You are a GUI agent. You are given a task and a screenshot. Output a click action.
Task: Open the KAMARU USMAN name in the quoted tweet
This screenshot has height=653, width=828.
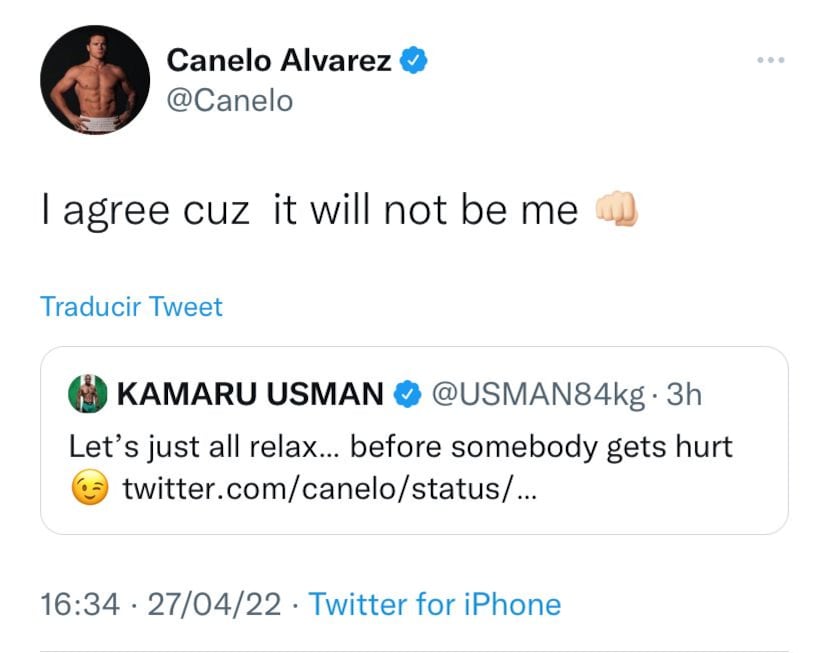tap(250, 394)
